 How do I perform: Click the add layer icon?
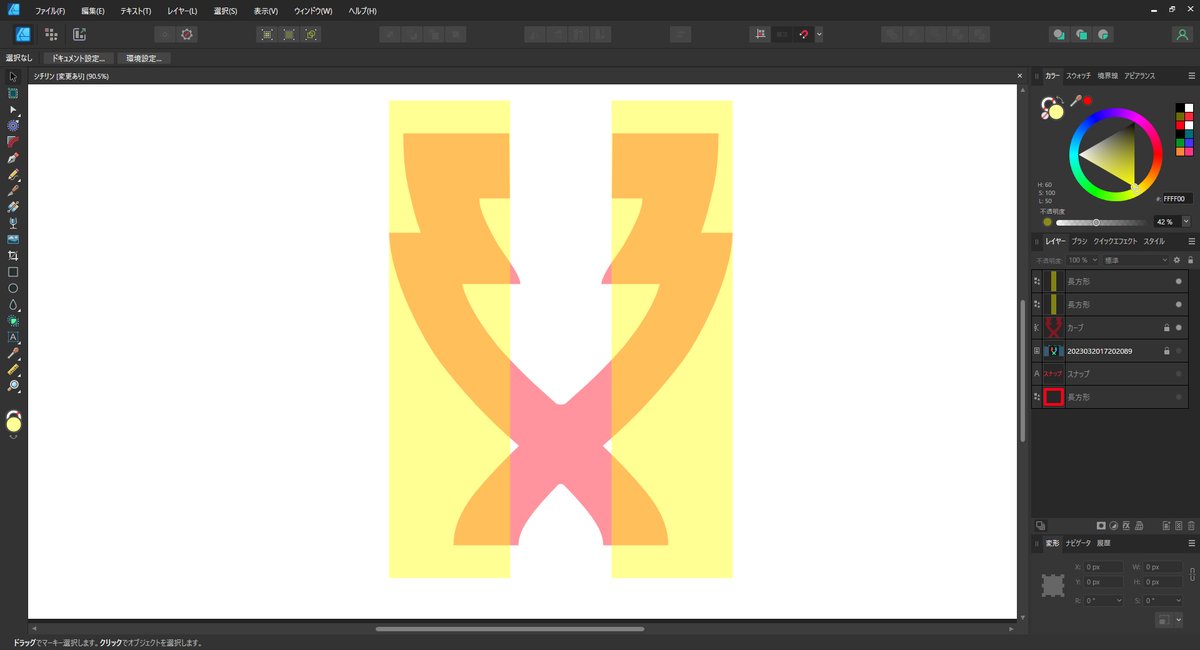pyautogui.click(x=1166, y=525)
